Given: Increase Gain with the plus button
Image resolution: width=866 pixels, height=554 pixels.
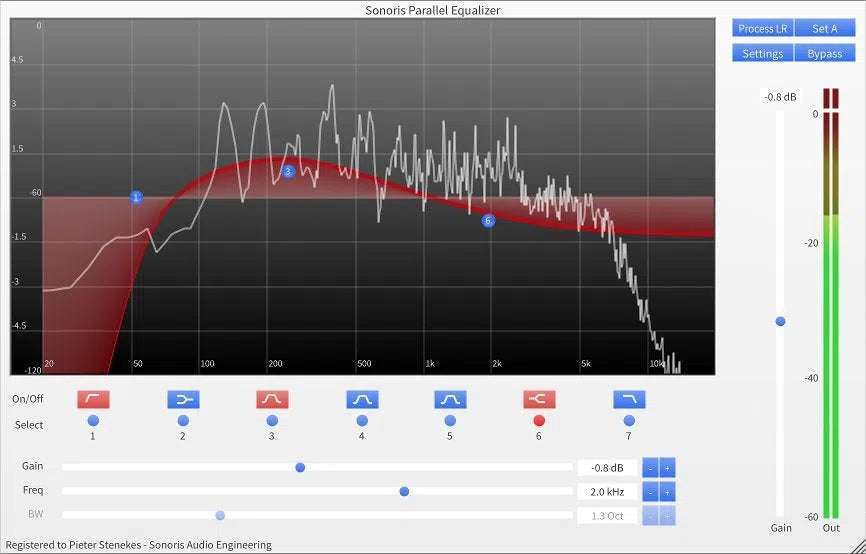Looking at the screenshot, I should pyautogui.click(x=667, y=467).
